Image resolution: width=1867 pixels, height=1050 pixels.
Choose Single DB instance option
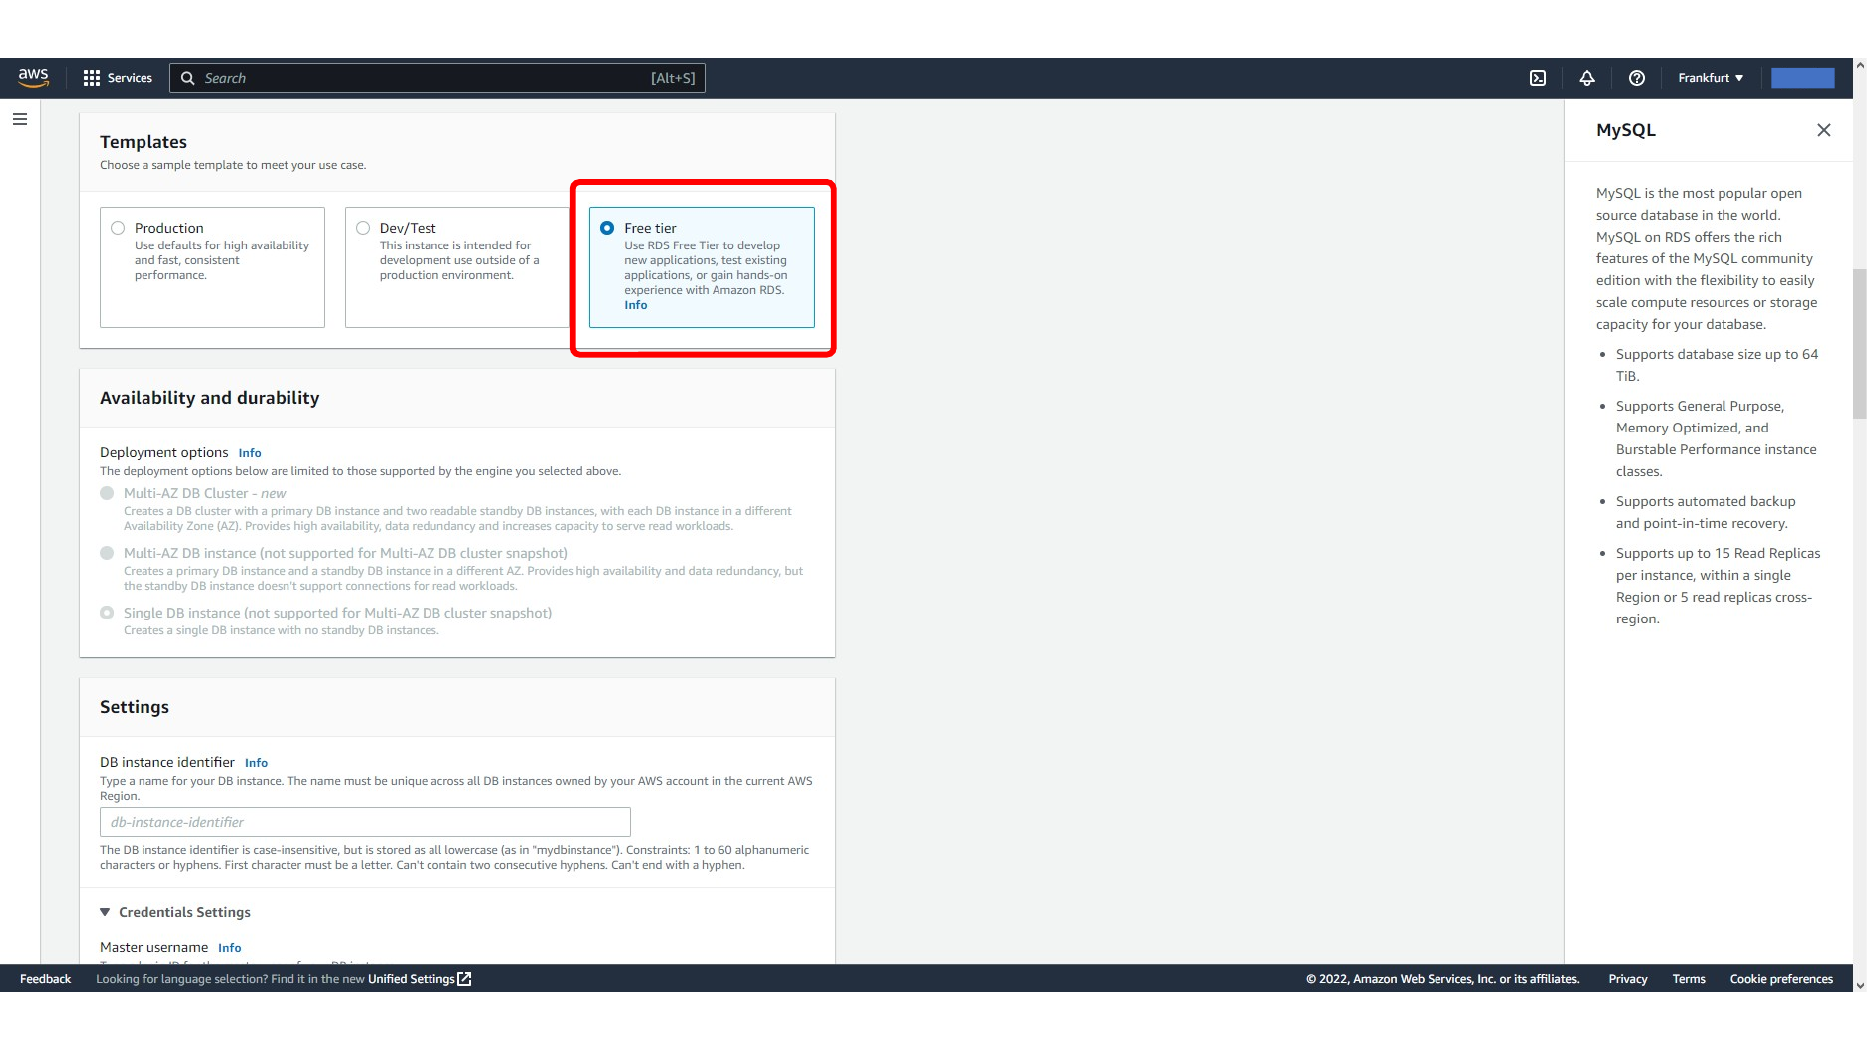(x=107, y=613)
